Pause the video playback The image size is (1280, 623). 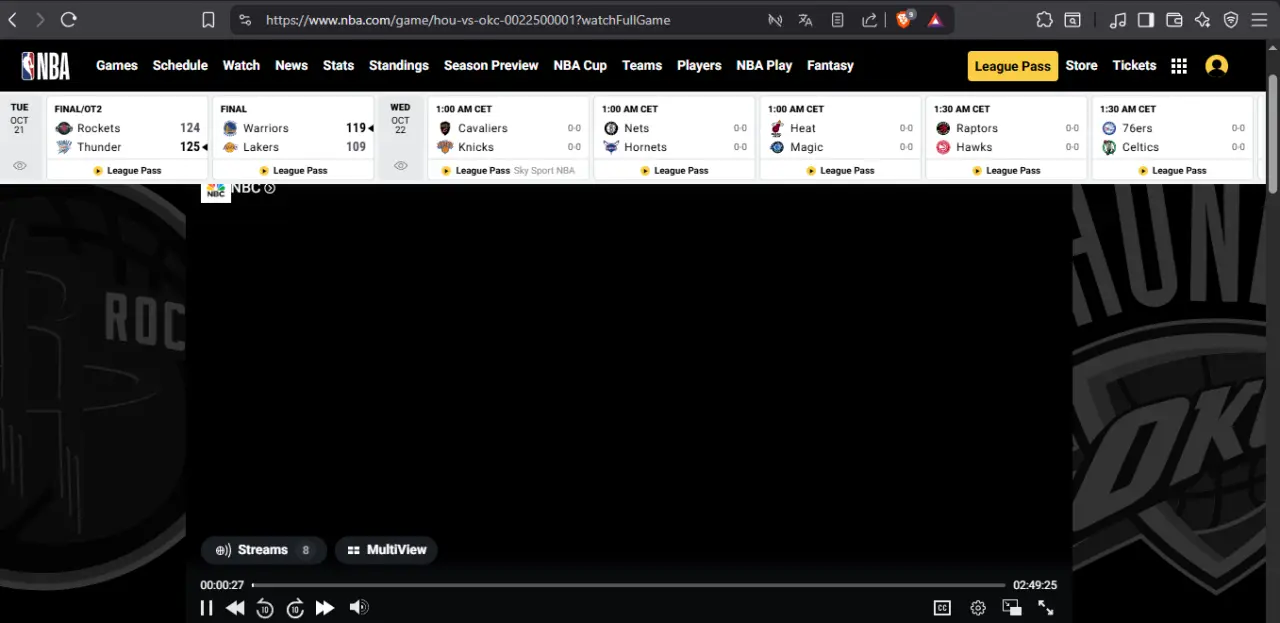coord(207,607)
